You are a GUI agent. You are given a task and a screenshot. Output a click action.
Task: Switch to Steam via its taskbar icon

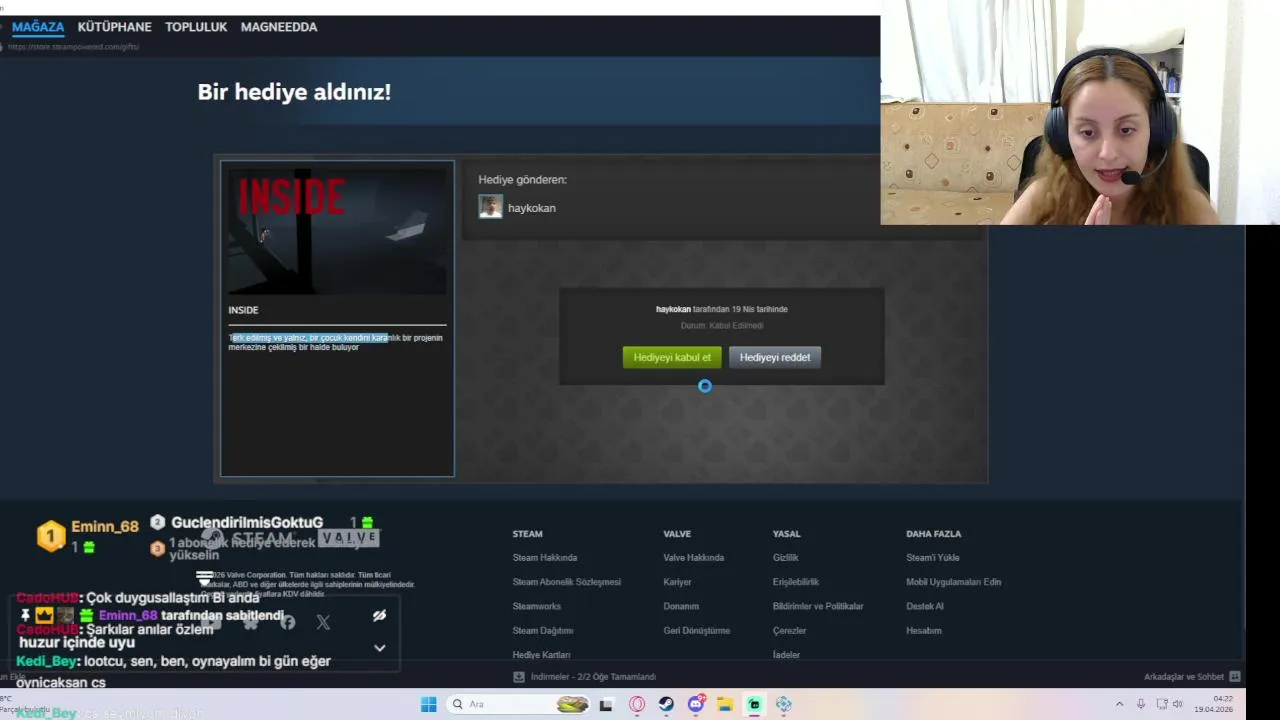(666, 704)
